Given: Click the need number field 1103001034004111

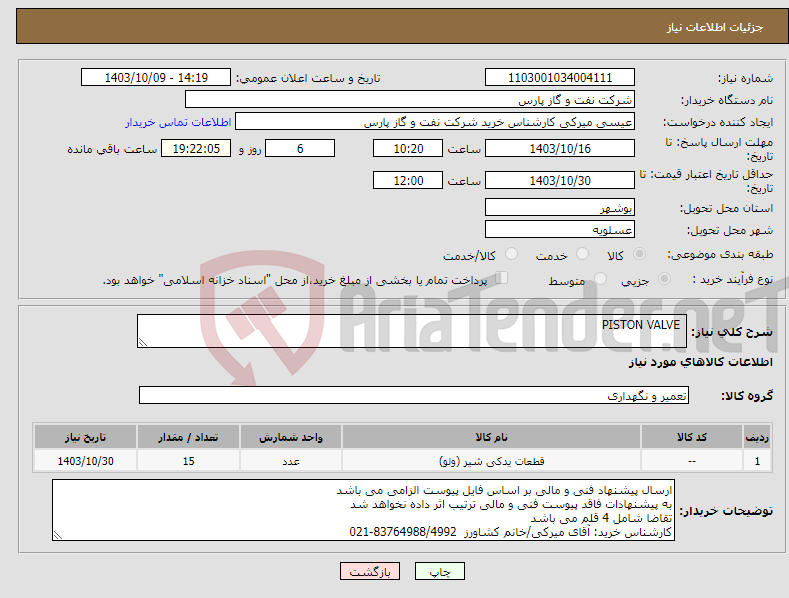Looking at the screenshot, I should 560,78.
